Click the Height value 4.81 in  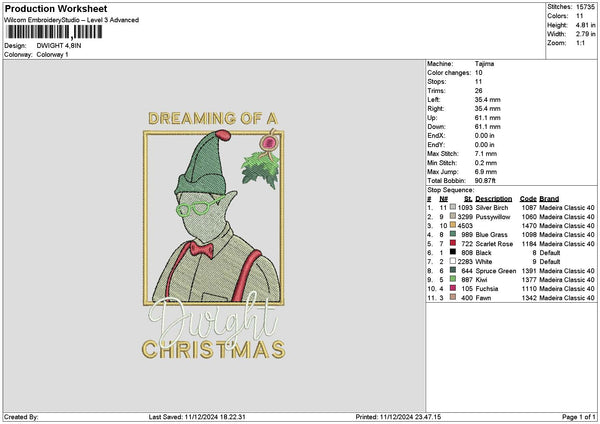pos(585,25)
